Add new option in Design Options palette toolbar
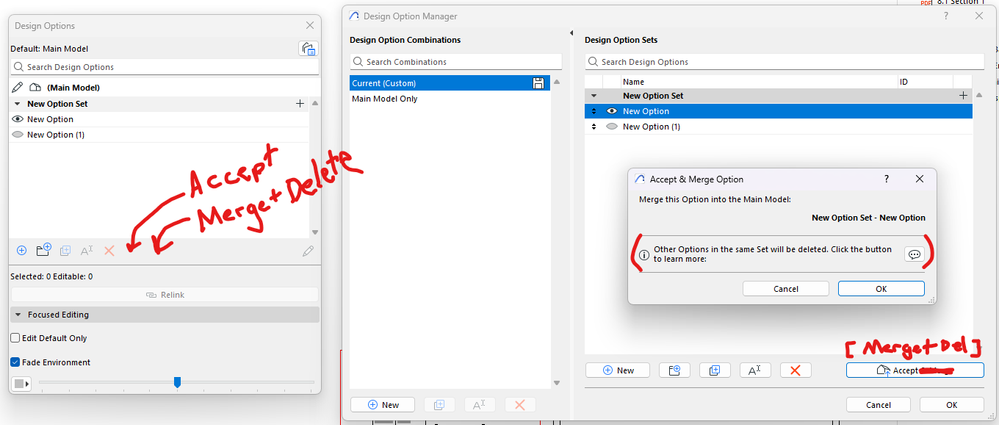This screenshot has width=999, height=425. 22,251
